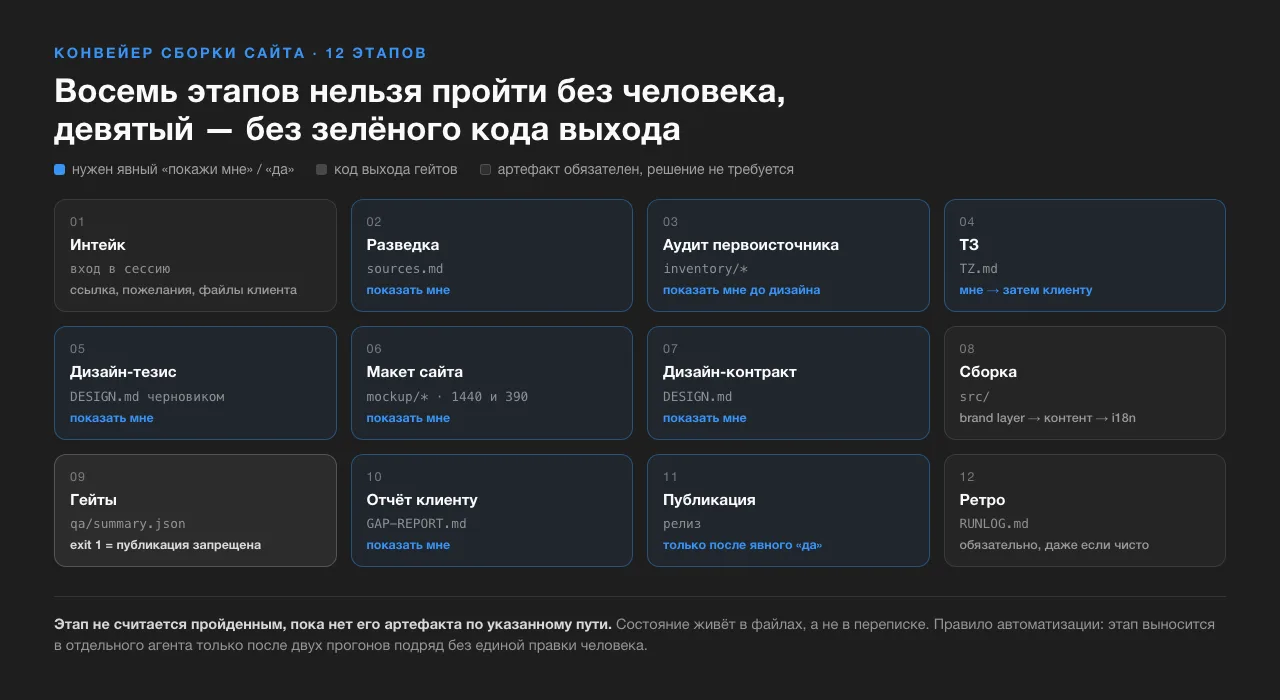Click the Аудит первоисточника title
The width and height of the screenshot is (1280, 700).
coord(751,245)
